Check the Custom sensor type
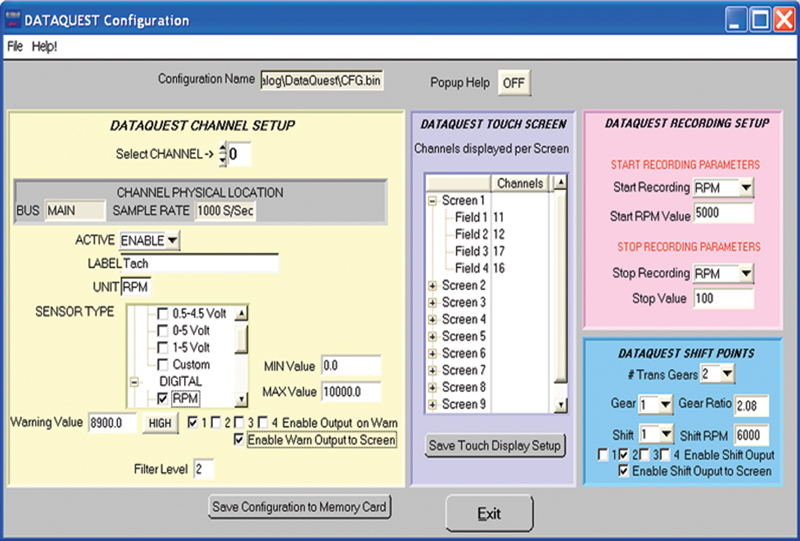Viewport: 800px width, 541px height. pos(162,364)
